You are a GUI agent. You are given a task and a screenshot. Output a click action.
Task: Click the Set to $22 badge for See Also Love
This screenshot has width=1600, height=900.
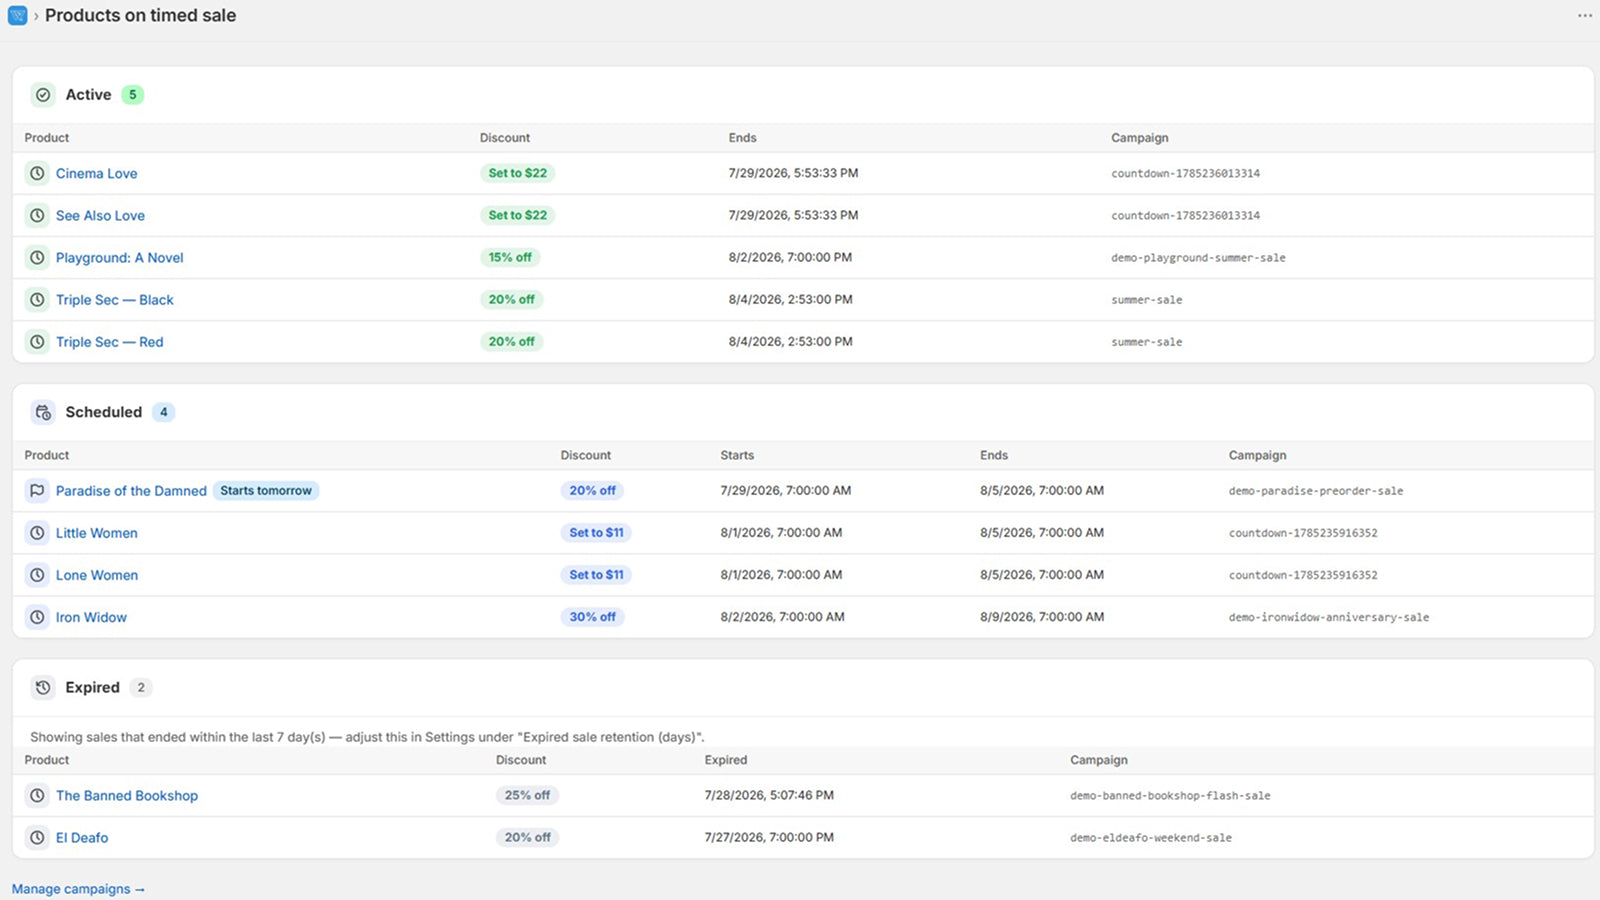pyautogui.click(x=518, y=215)
